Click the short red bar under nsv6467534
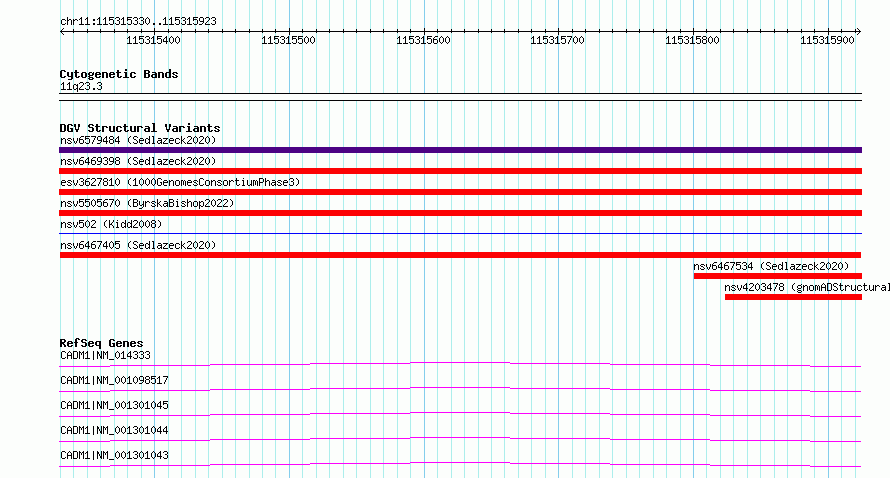This screenshot has width=890, height=478. tap(778, 276)
